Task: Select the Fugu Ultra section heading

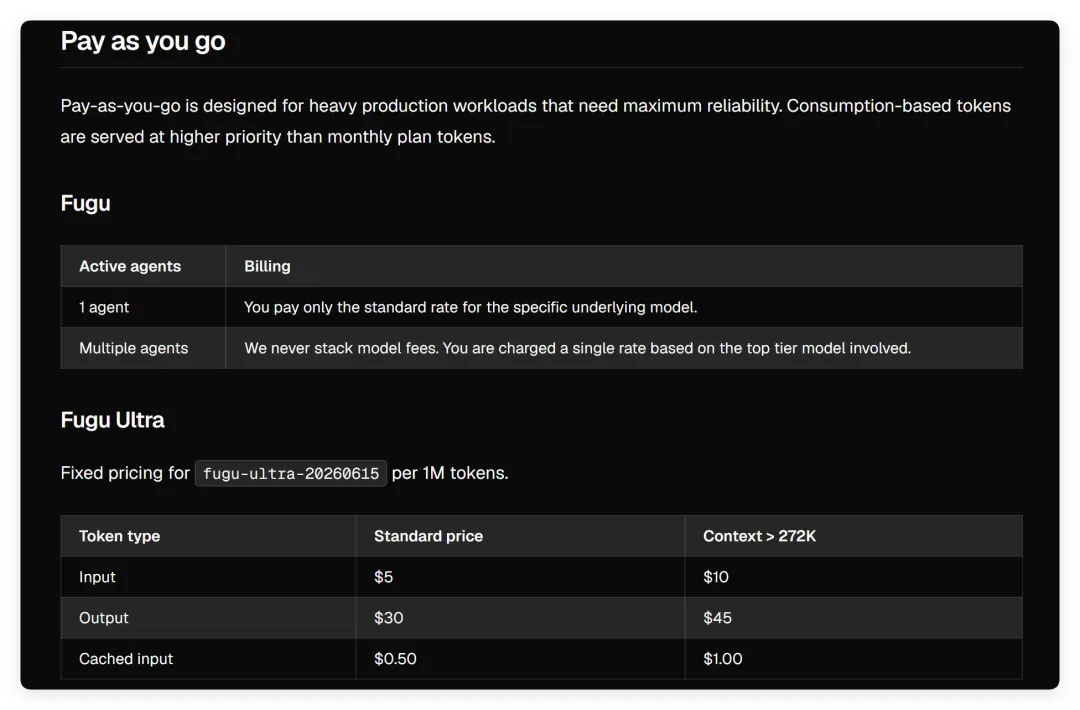Action: coord(112,420)
